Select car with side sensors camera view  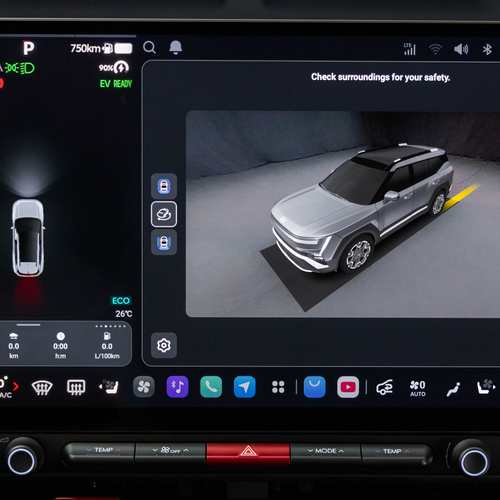click(x=164, y=242)
